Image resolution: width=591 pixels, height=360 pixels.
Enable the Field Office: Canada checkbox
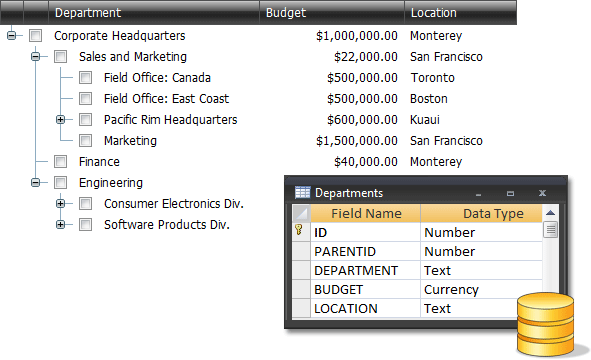pyautogui.click(x=86, y=78)
